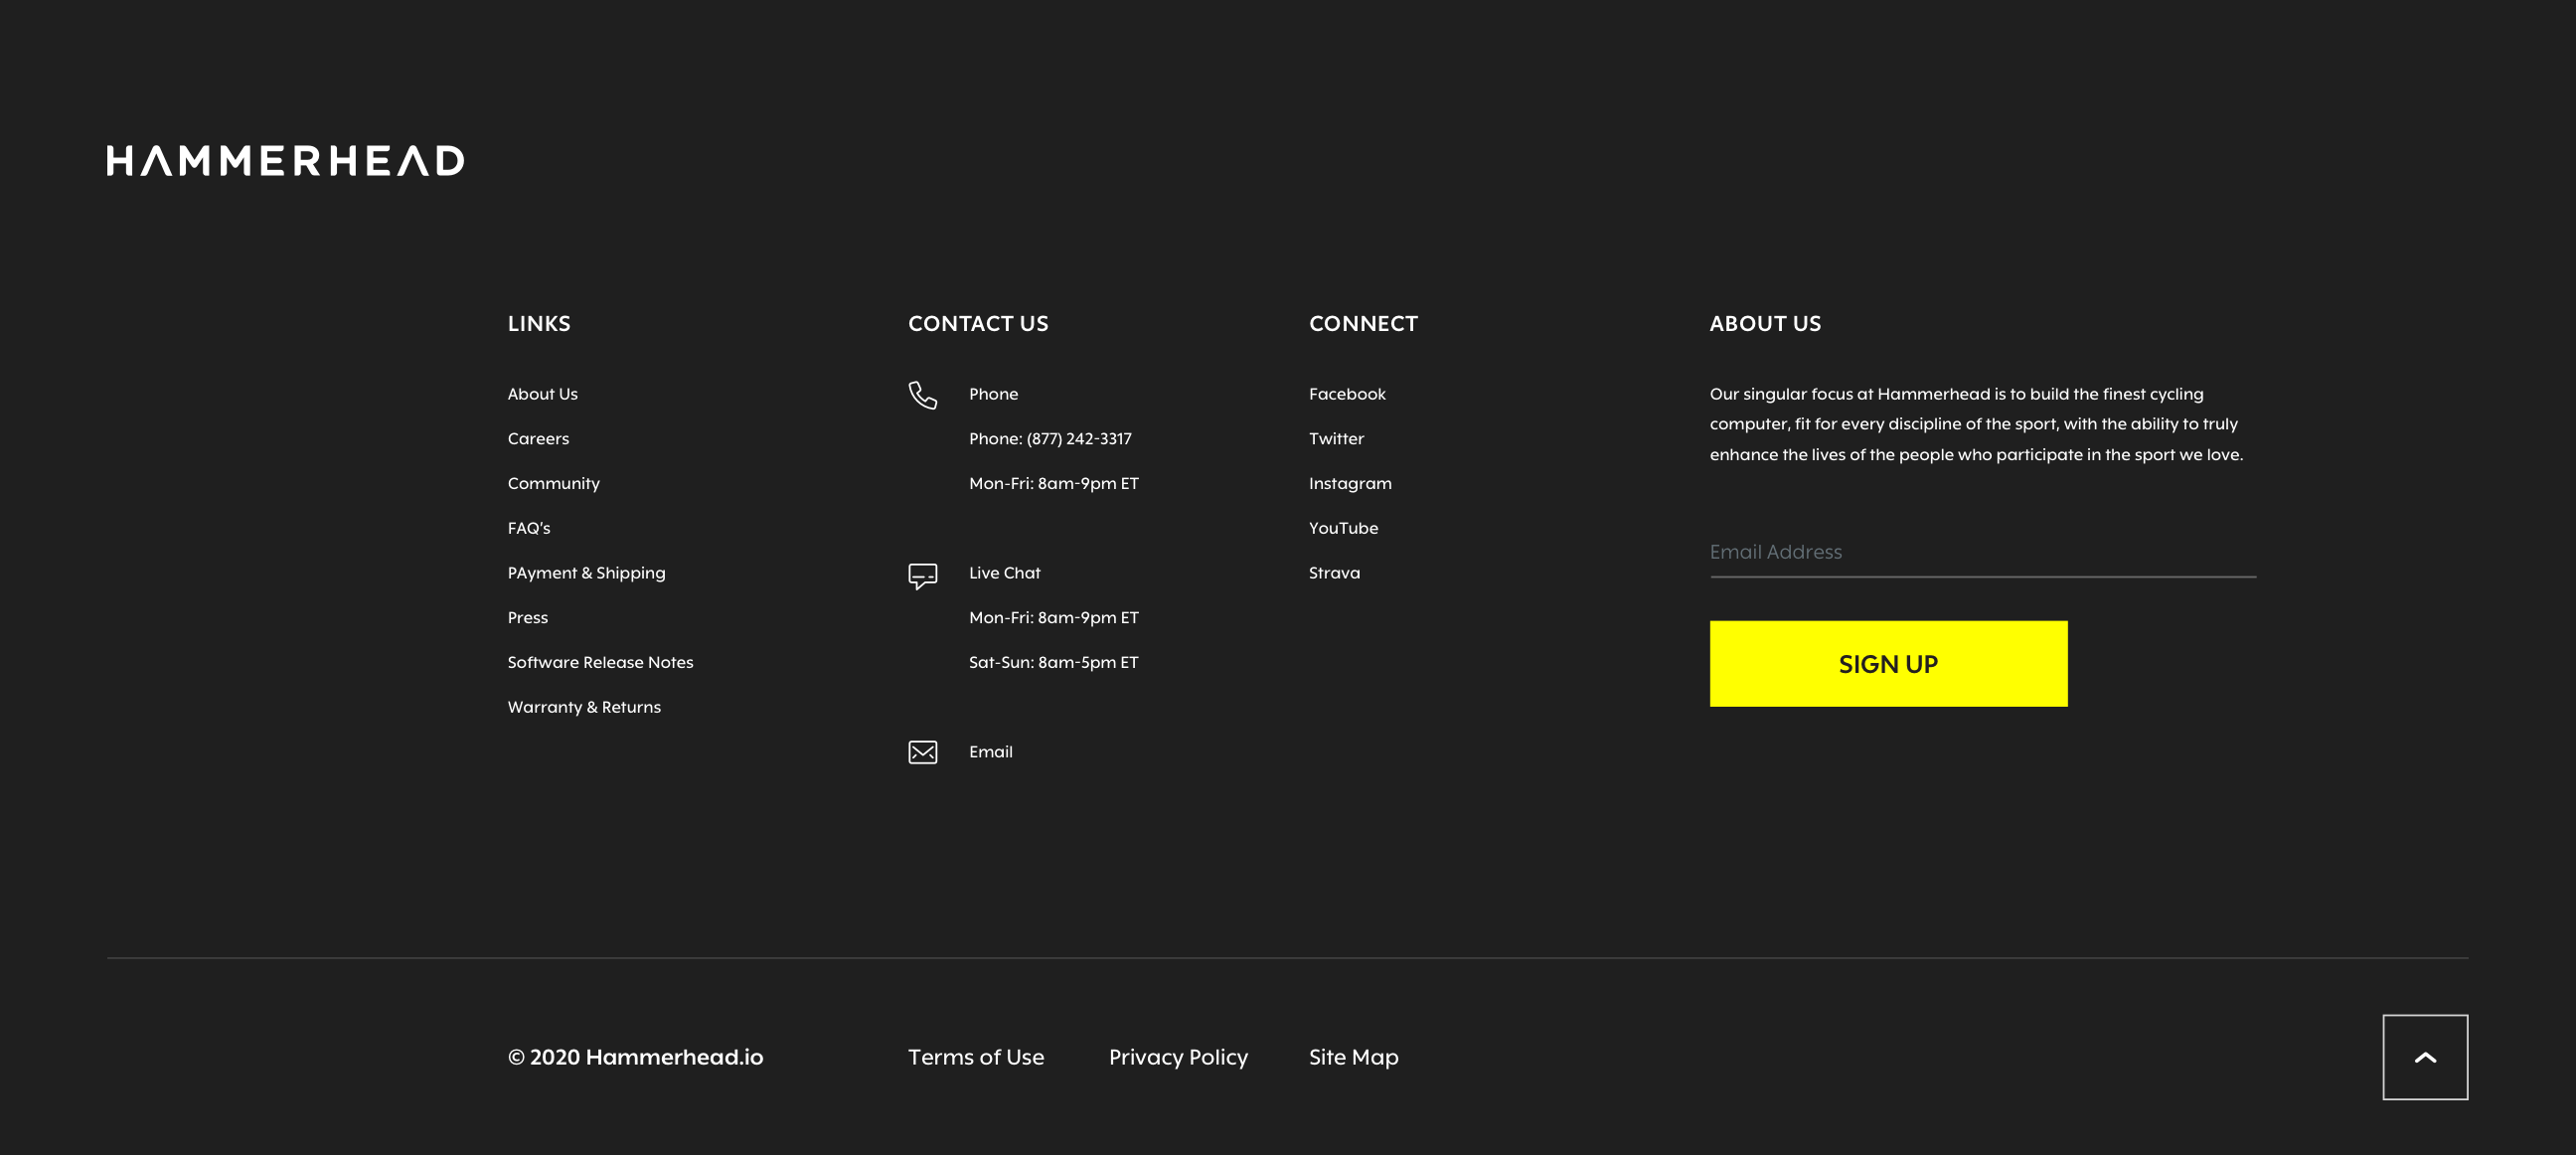Image resolution: width=2576 pixels, height=1155 pixels.
Task: Visit the Careers page
Action: pyautogui.click(x=537, y=438)
